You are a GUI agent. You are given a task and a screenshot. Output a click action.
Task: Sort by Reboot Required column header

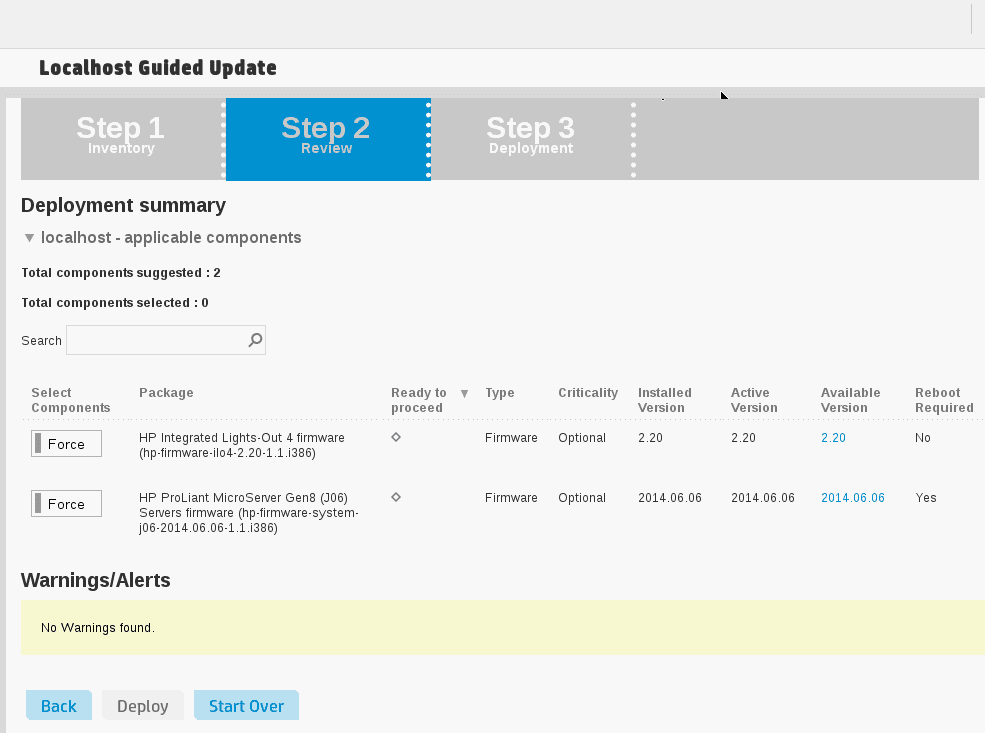[x=944, y=400]
